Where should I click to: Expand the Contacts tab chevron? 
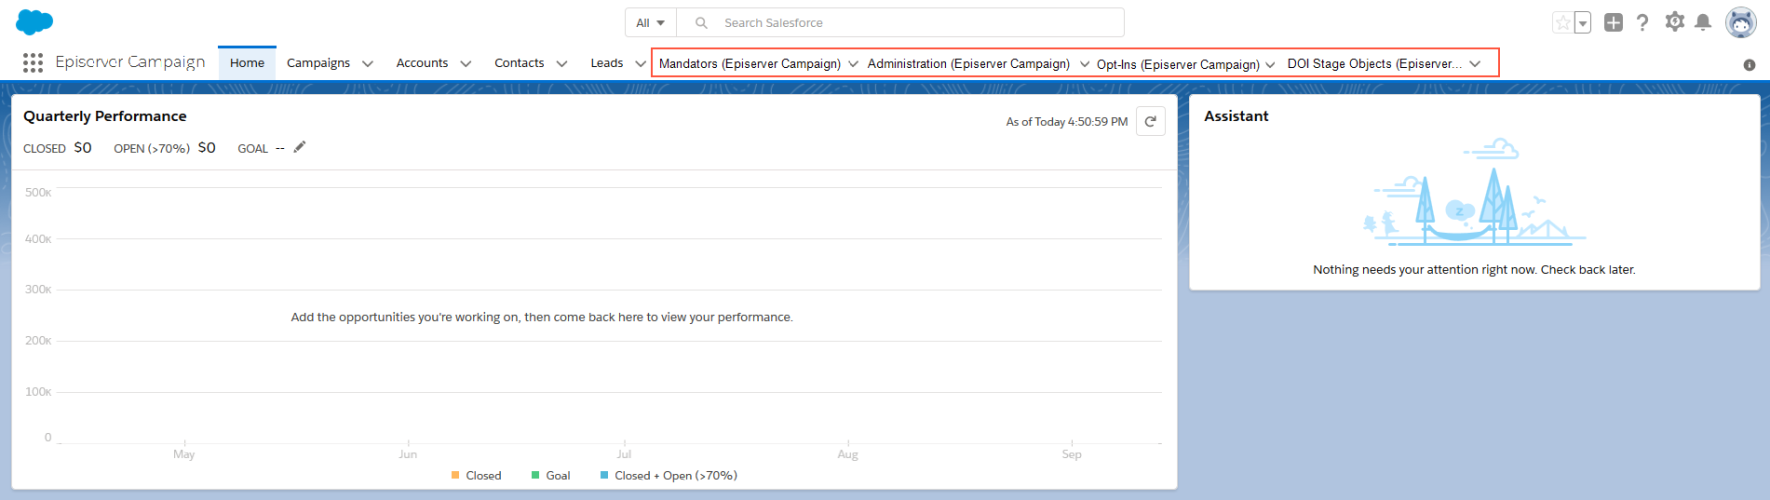click(561, 64)
